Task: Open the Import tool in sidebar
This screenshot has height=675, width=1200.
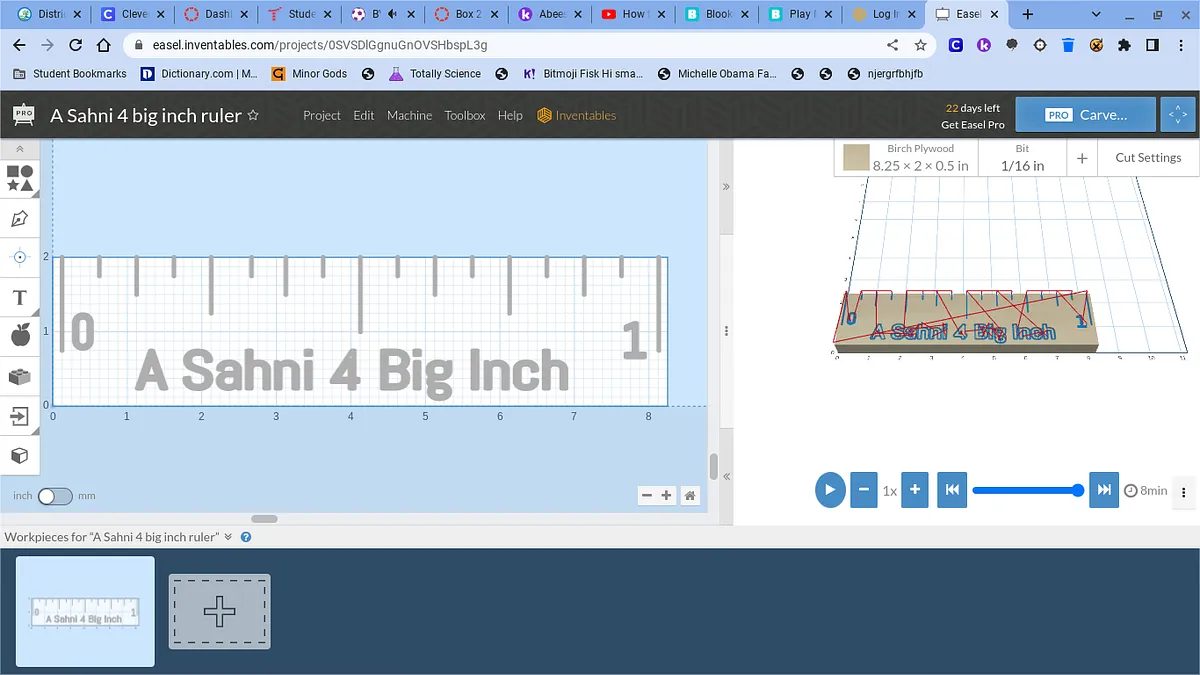Action: (x=20, y=416)
